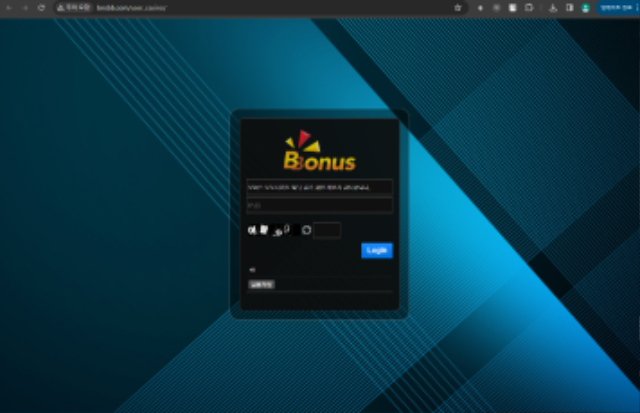Open the browser extensions icon
The height and width of the screenshot is (413, 640).
click(529, 7)
